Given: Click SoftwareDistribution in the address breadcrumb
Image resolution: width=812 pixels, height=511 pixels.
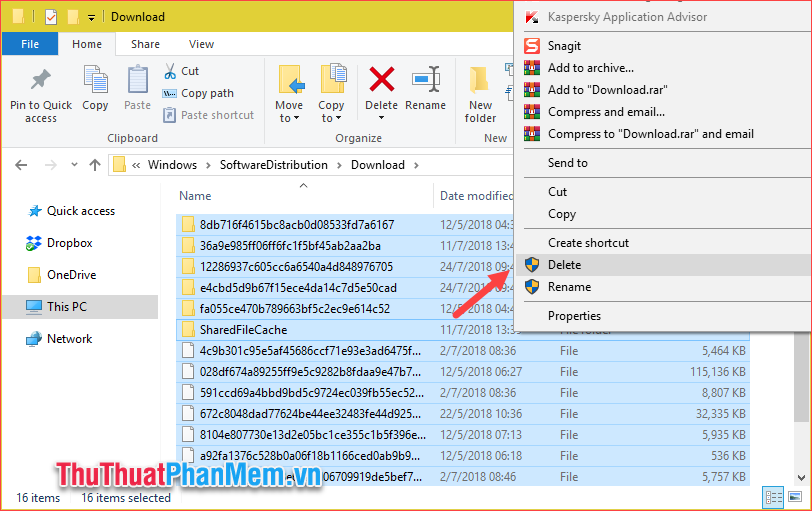Looking at the screenshot, I should 273,165.
